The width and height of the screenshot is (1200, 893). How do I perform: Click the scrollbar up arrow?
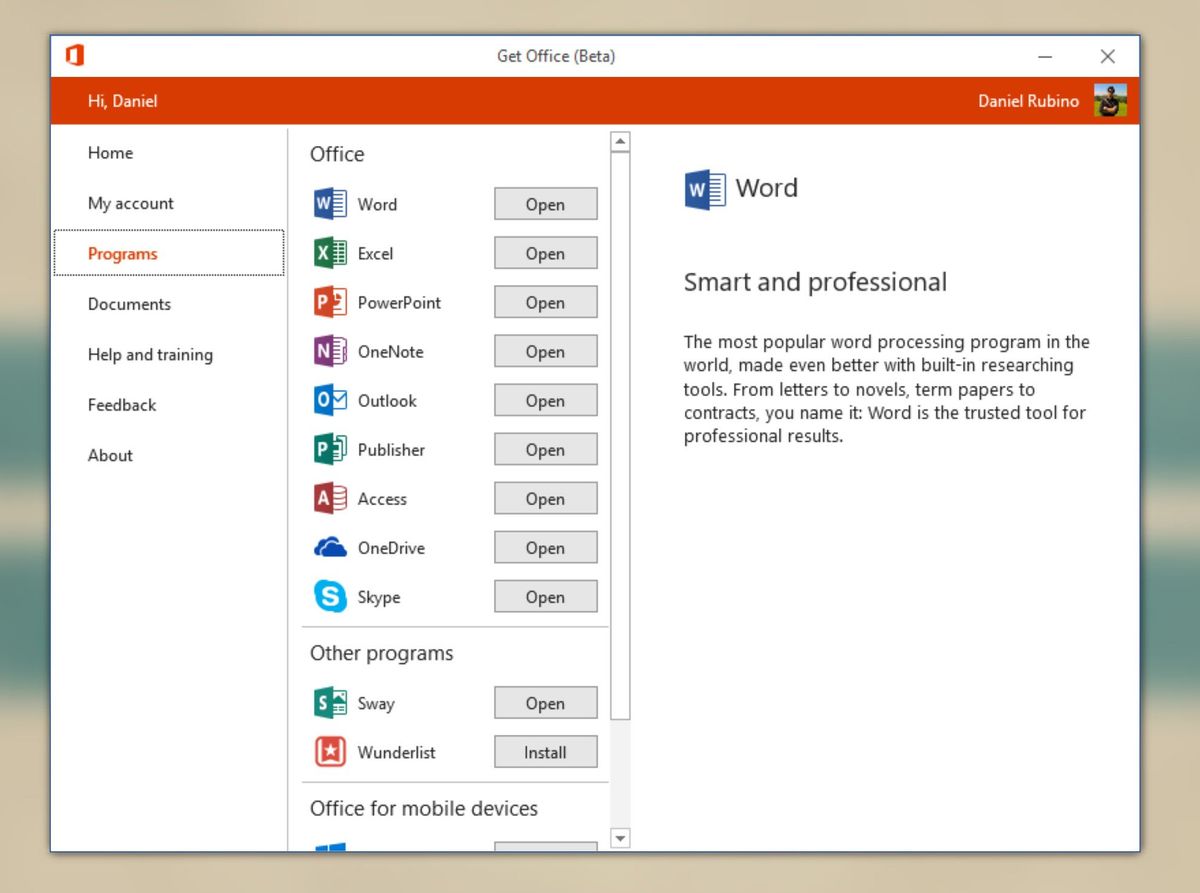tap(620, 142)
